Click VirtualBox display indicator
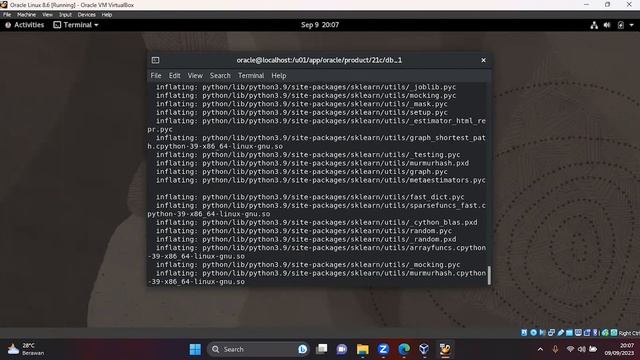640x360 pixels. point(578,333)
